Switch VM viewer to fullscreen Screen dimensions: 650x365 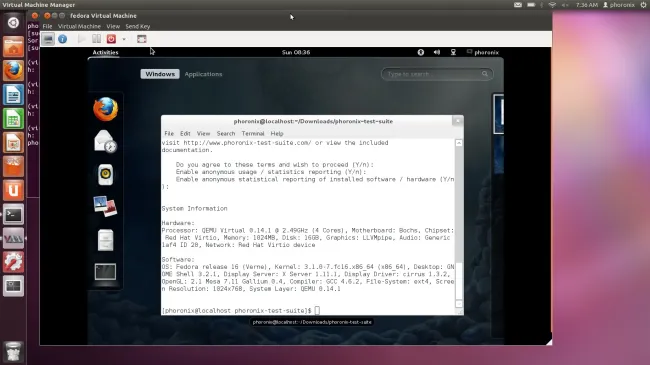(142, 39)
